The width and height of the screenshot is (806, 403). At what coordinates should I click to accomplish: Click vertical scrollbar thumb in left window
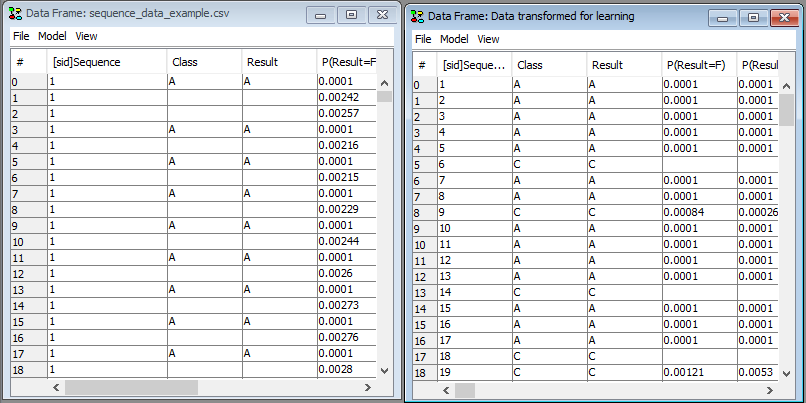point(384,96)
